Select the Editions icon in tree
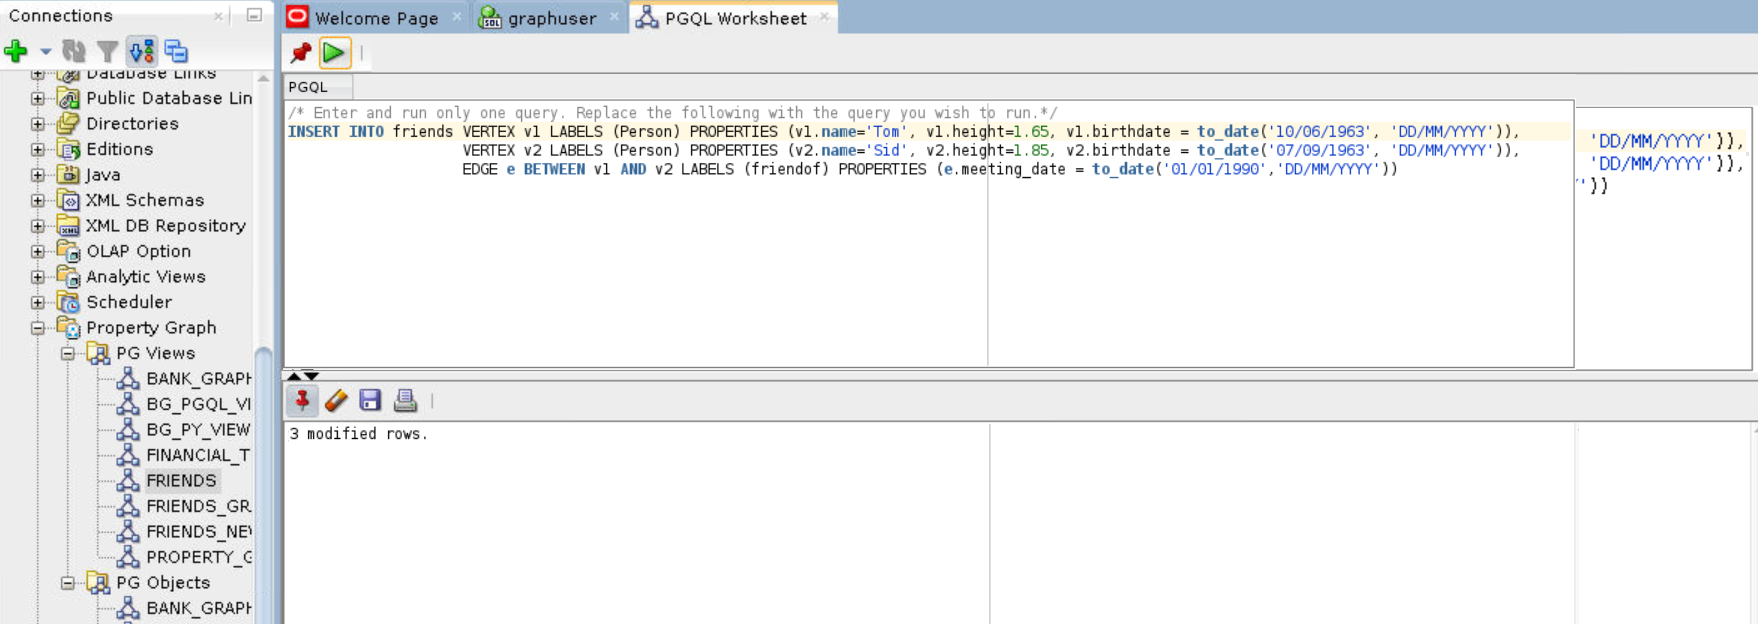1758x624 pixels. (x=68, y=149)
